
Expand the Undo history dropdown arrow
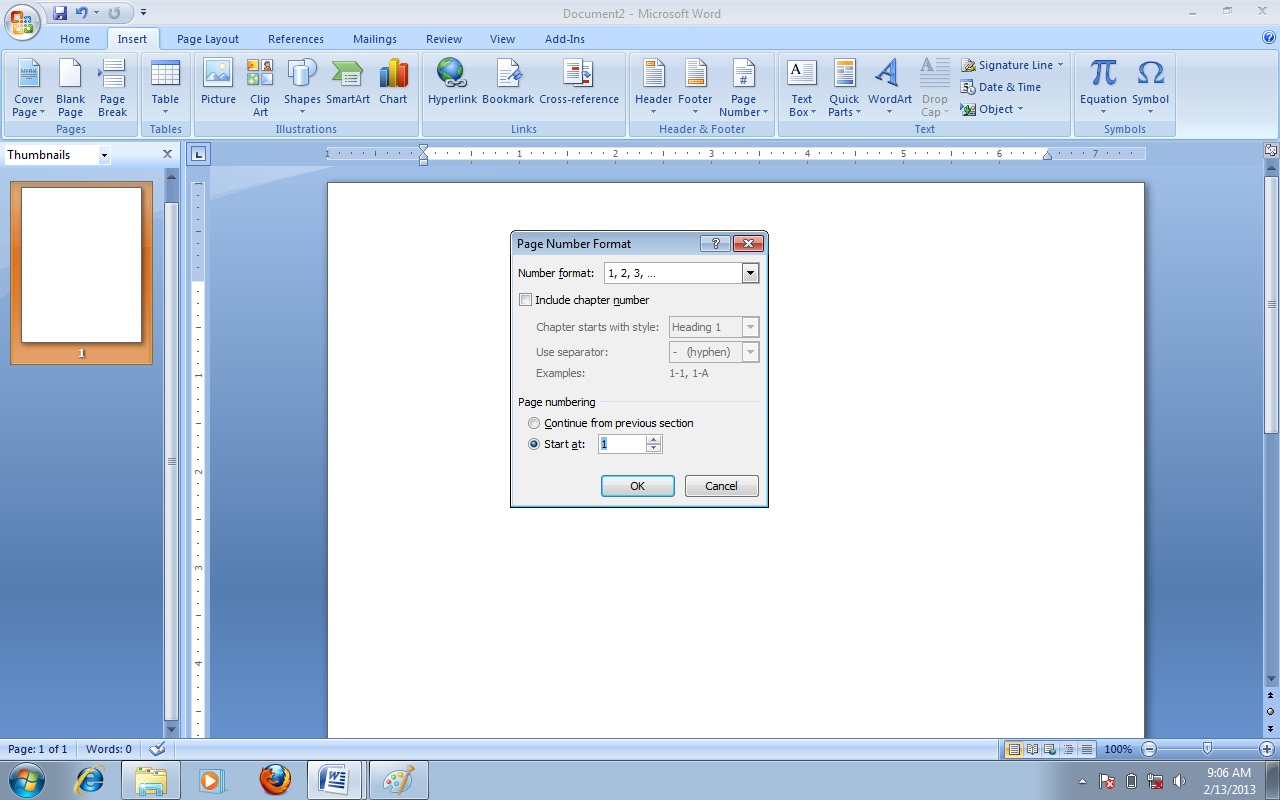[x=96, y=13]
